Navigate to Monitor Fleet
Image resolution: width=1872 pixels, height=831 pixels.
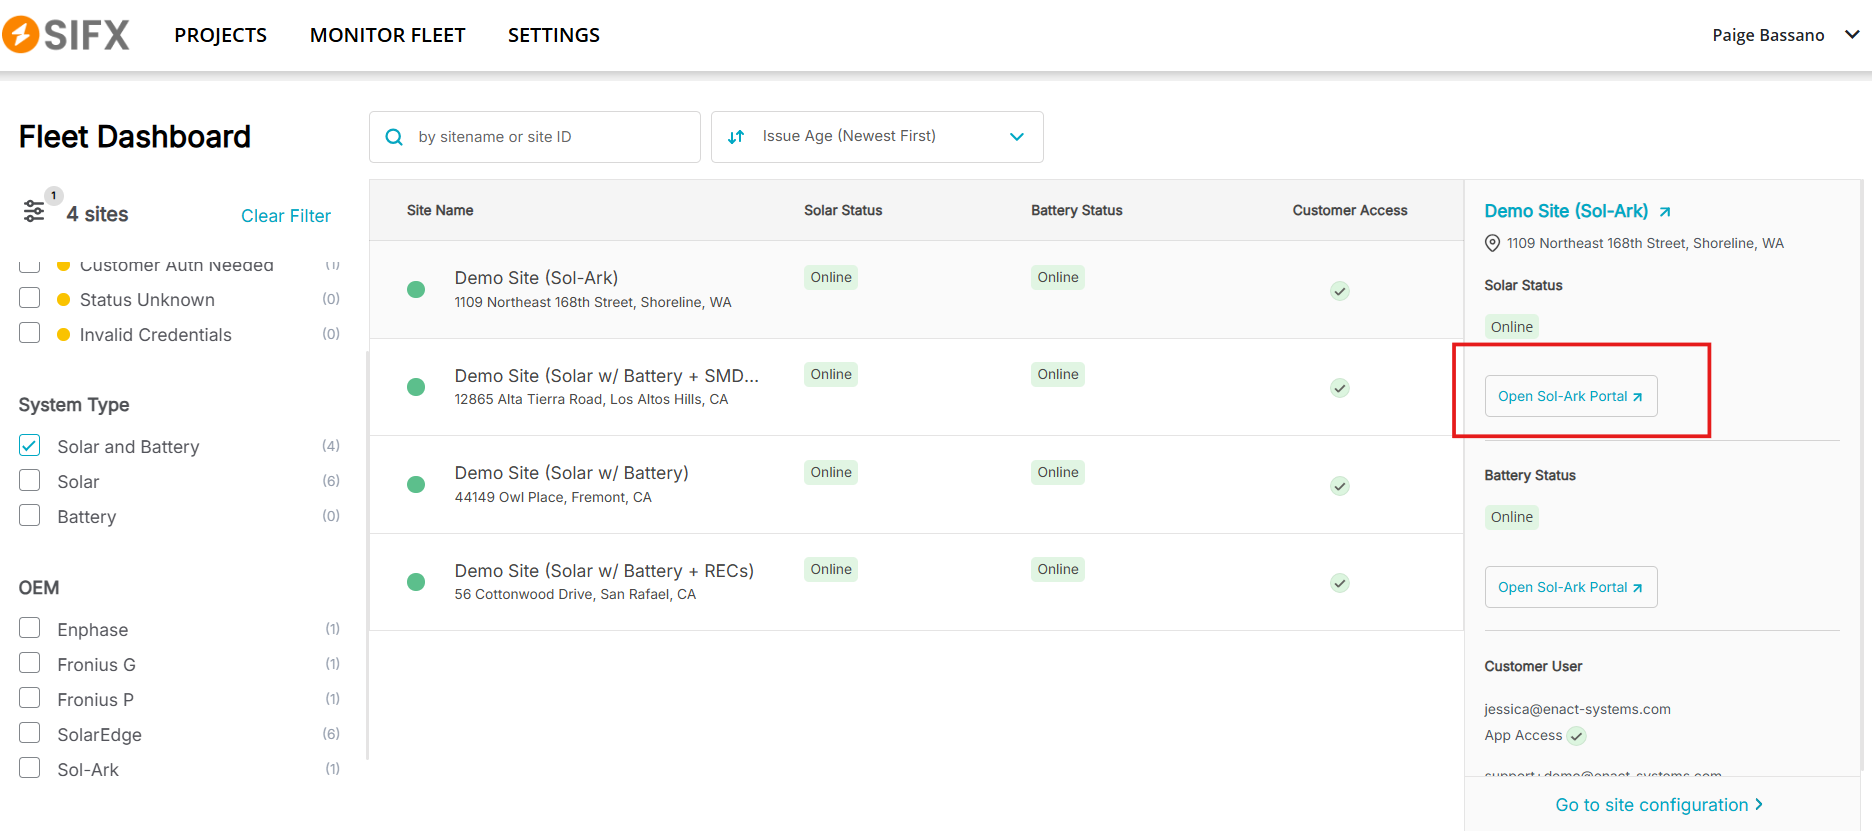387,35
